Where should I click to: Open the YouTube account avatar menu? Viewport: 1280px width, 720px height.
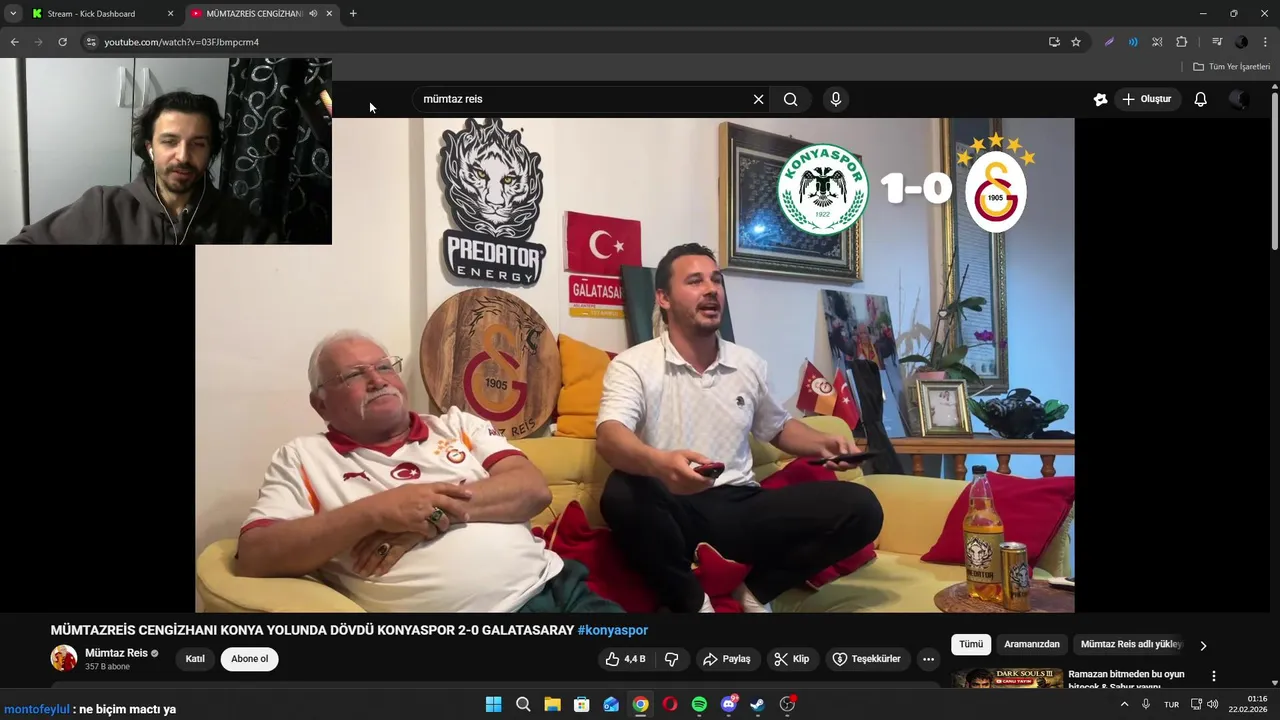[x=1238, y=99]
